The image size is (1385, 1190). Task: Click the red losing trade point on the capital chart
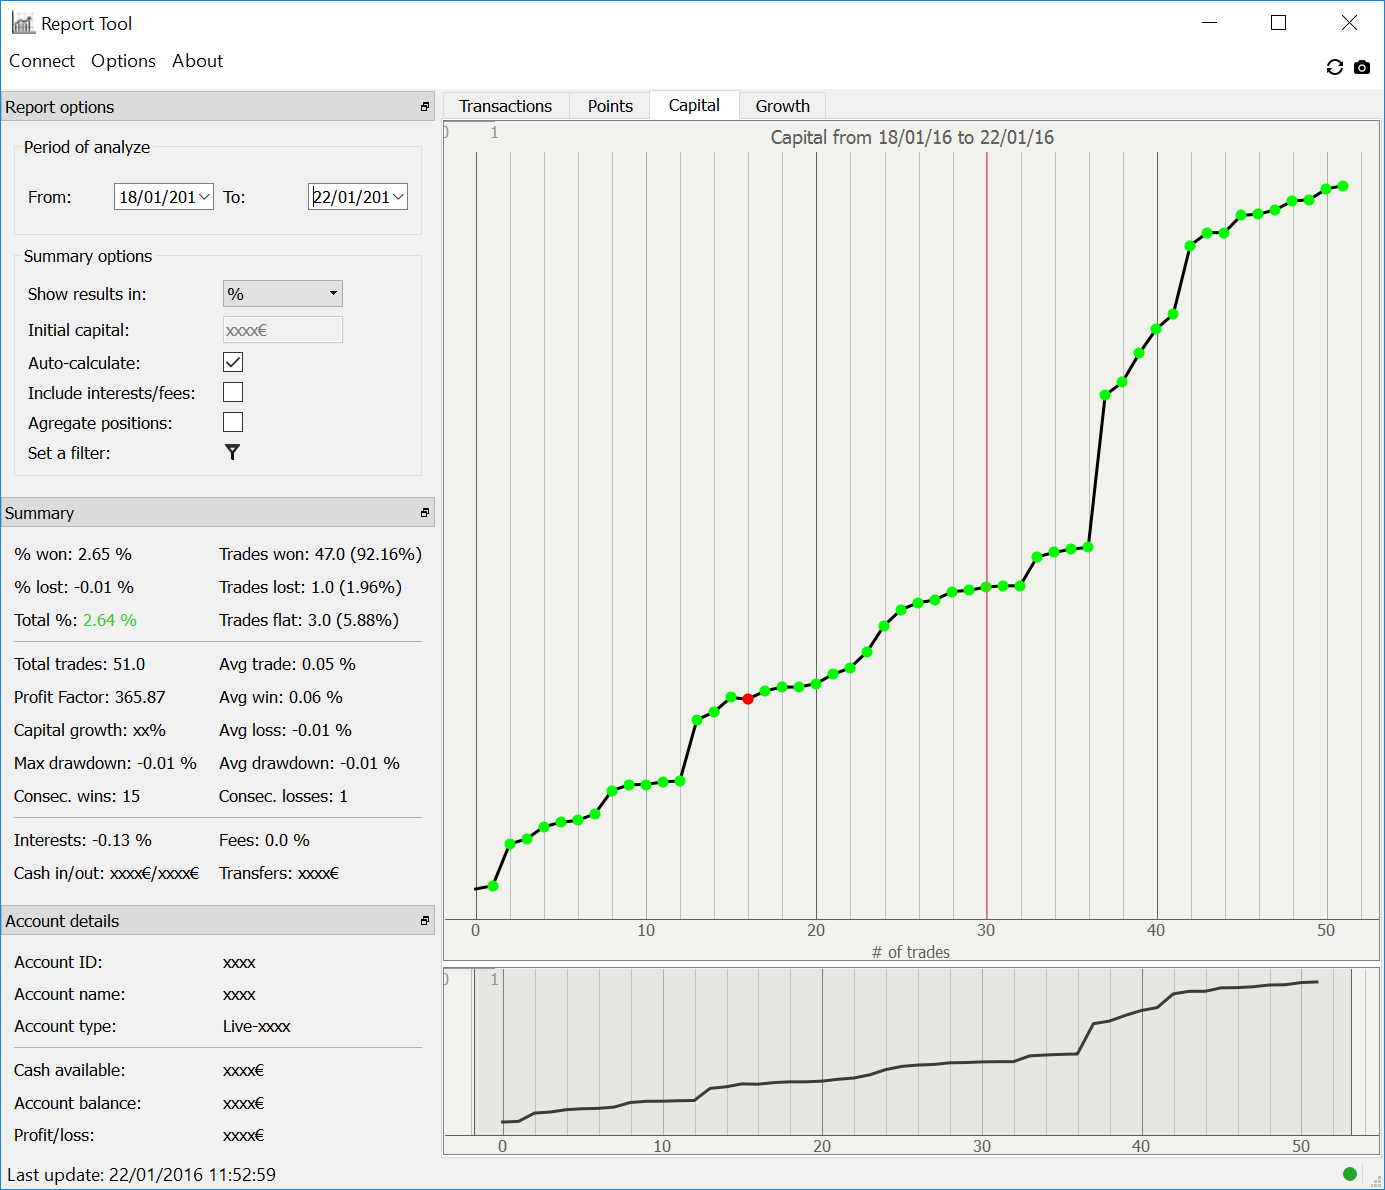point(748,699)
